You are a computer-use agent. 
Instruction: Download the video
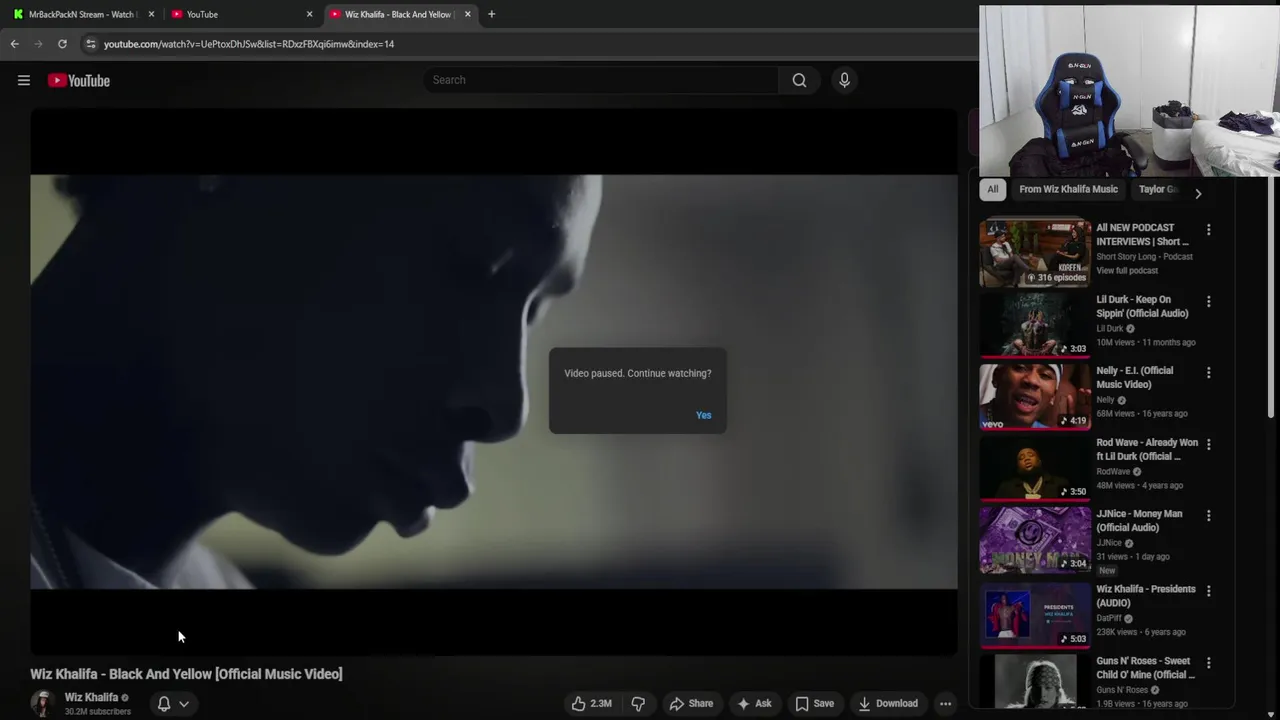click(888, 703)
